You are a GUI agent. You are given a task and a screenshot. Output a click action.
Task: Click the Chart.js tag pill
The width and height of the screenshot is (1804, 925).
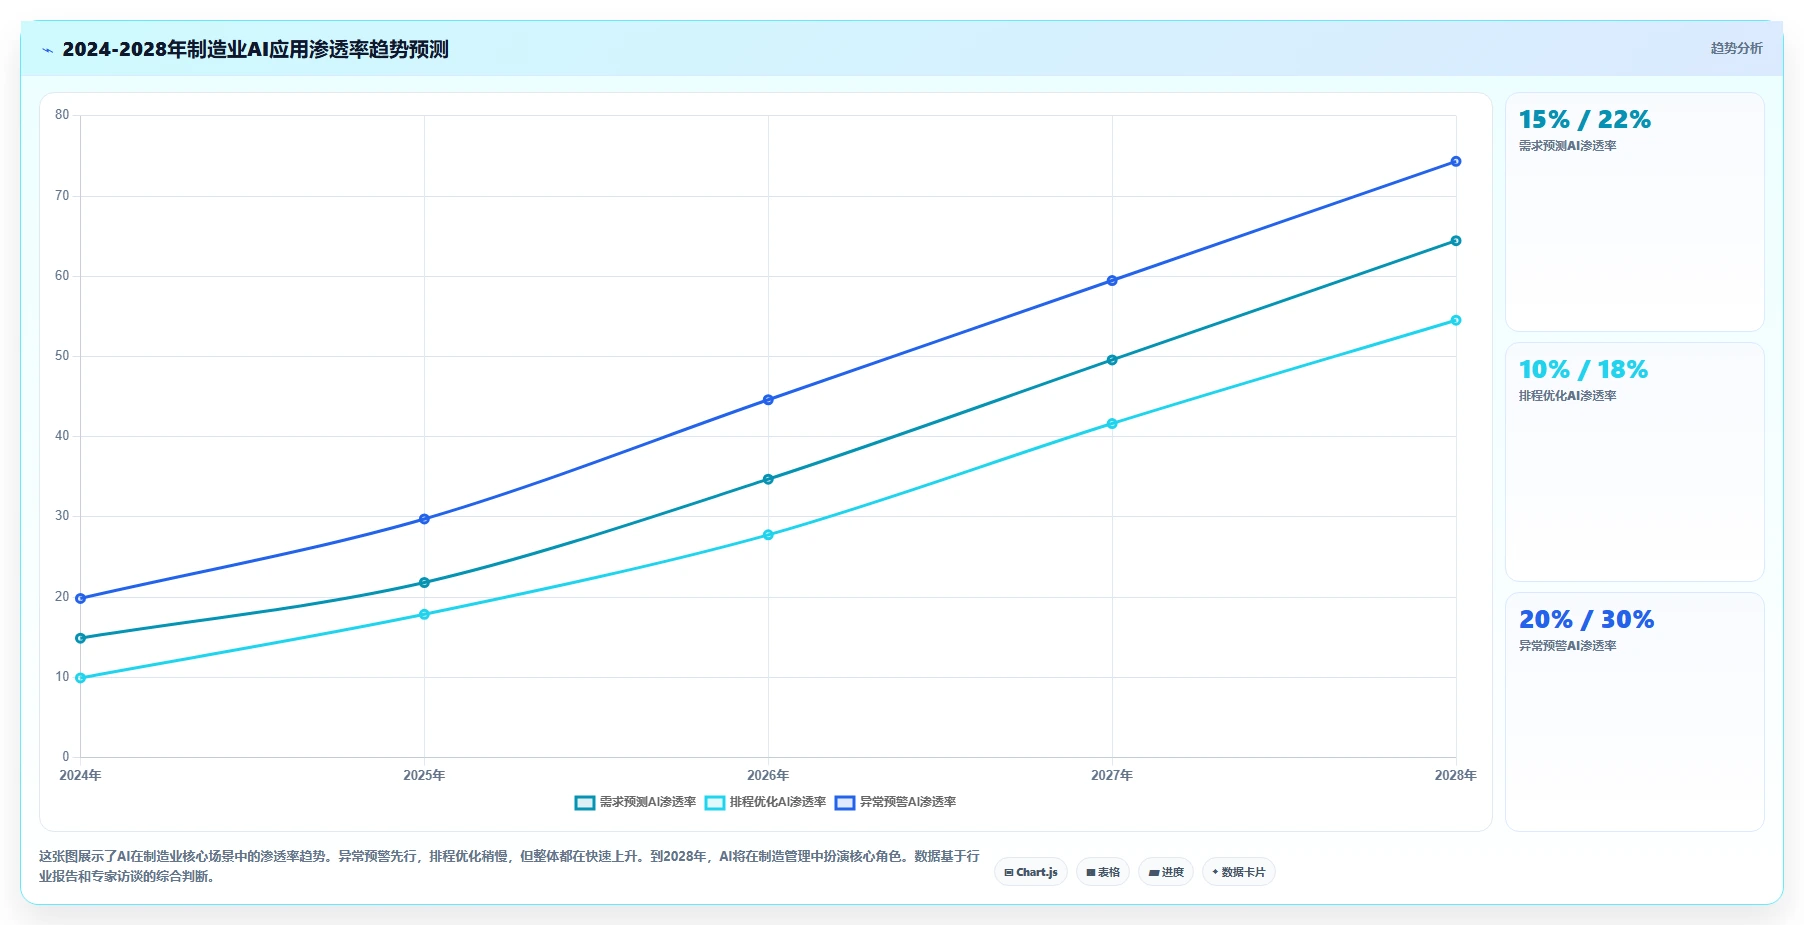[1031, 872]
